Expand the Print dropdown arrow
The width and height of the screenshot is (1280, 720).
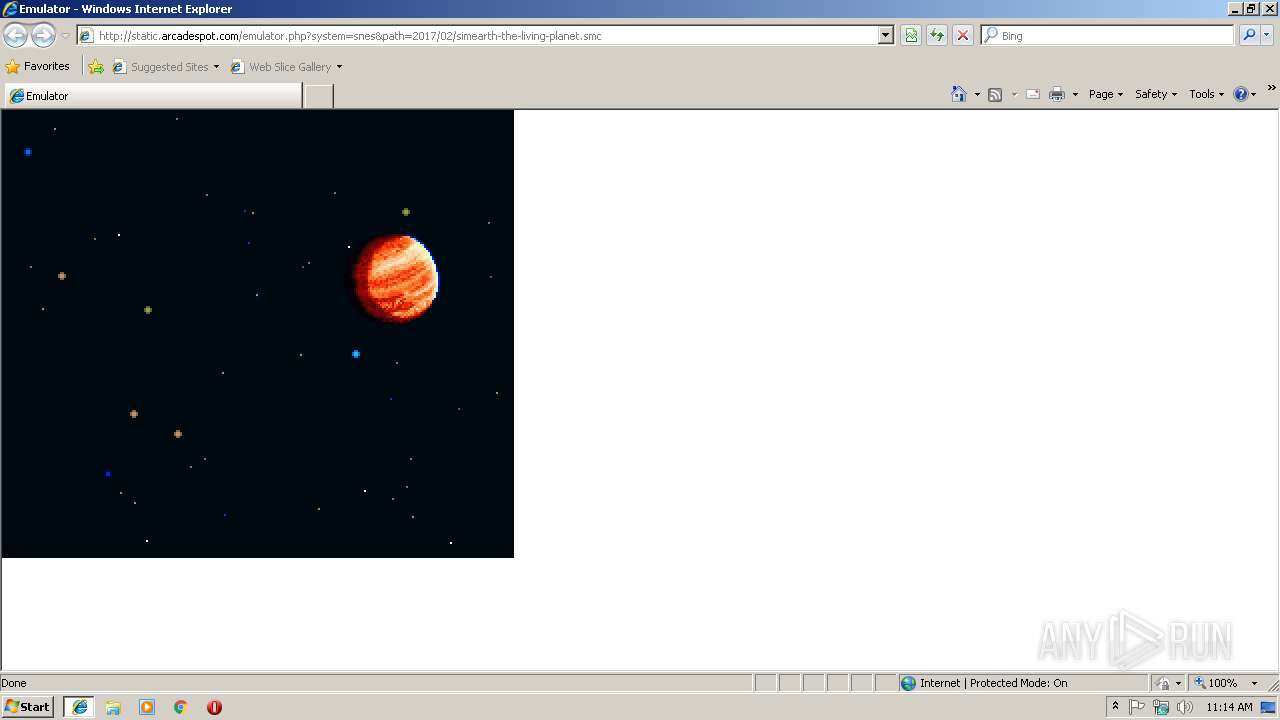pos(1075,94)
